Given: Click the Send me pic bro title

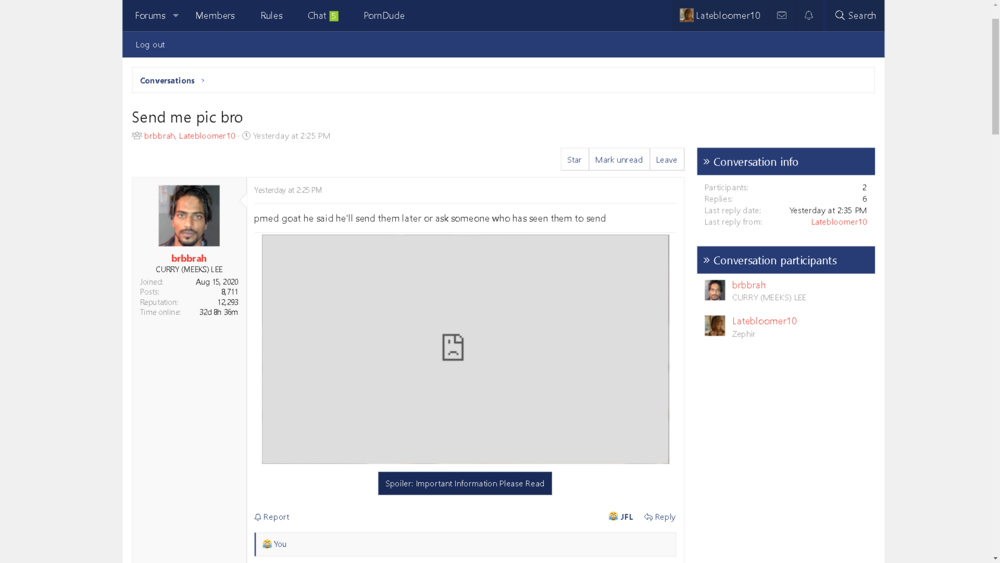Looking at the screenshot, I should 187,117.
